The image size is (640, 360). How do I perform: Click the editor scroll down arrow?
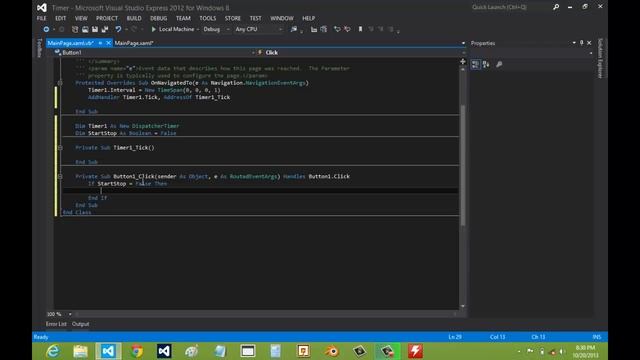[x=462, y=306]
